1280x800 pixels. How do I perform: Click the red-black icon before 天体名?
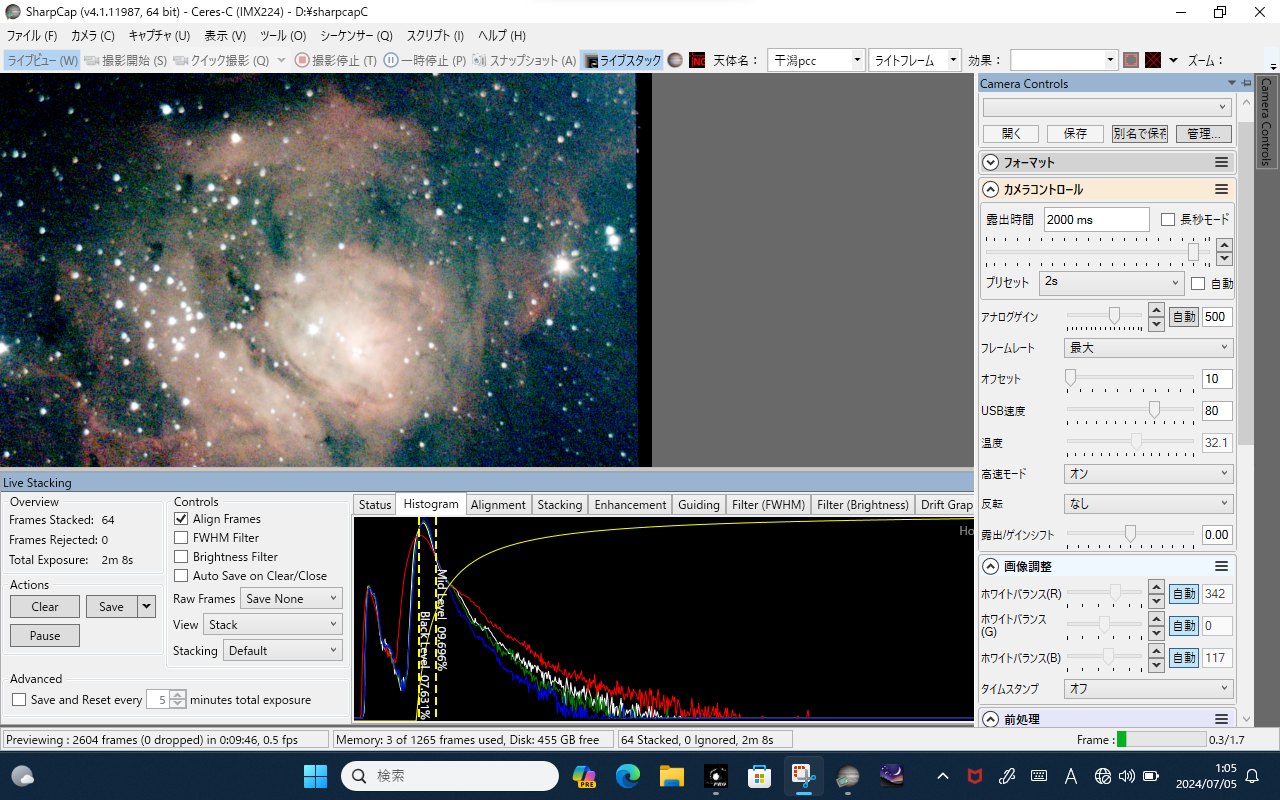(697, 60)
